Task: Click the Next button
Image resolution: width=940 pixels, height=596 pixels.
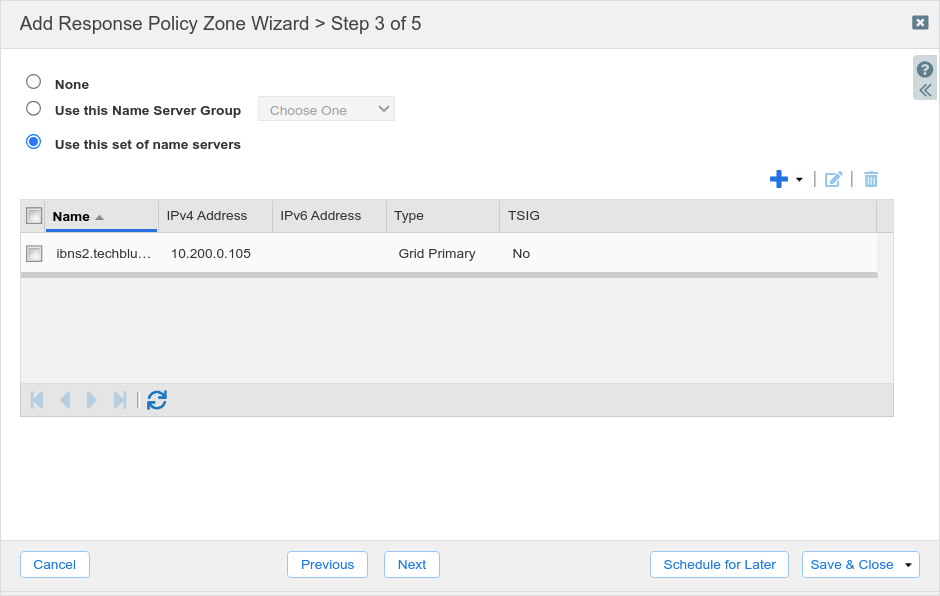Action: point(411,564)
